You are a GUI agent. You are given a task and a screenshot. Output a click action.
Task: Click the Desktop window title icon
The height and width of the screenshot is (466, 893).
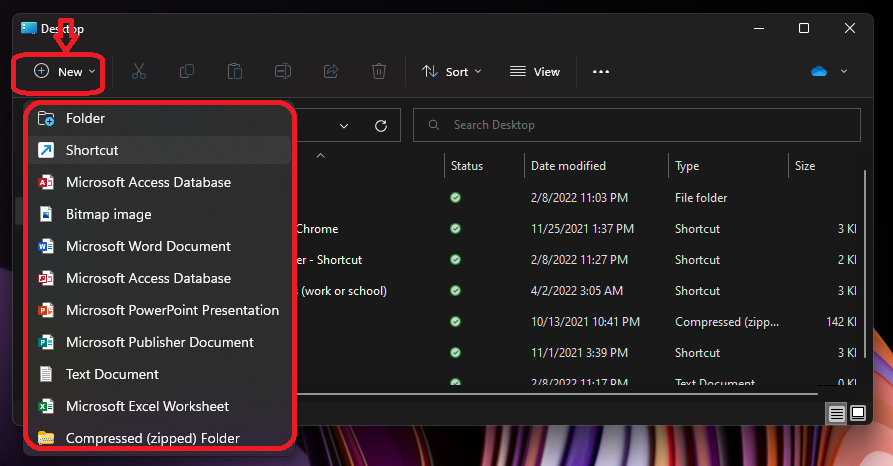click(29, 28)
